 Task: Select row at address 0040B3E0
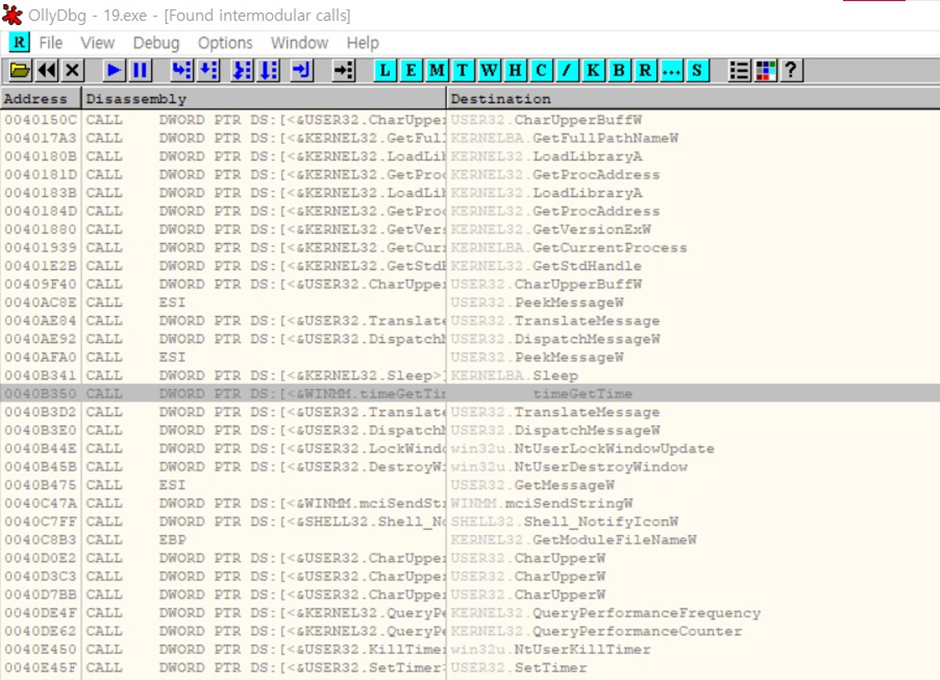coord(470,430)
